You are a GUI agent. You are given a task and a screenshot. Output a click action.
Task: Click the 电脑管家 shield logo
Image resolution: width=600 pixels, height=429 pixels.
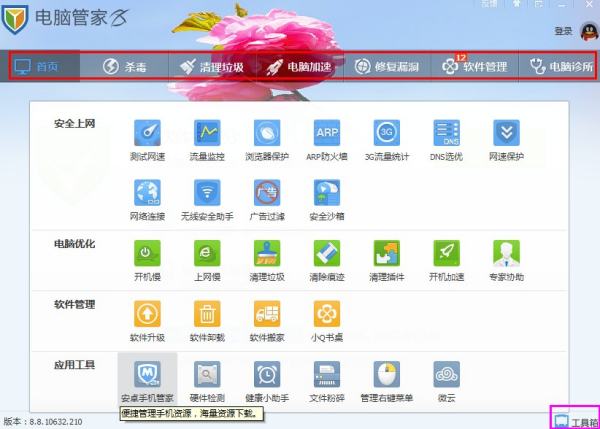coord(14,18)
